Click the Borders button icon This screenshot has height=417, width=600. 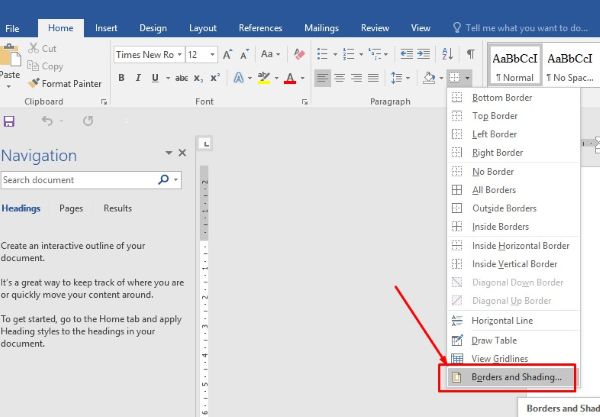[454, 78]
